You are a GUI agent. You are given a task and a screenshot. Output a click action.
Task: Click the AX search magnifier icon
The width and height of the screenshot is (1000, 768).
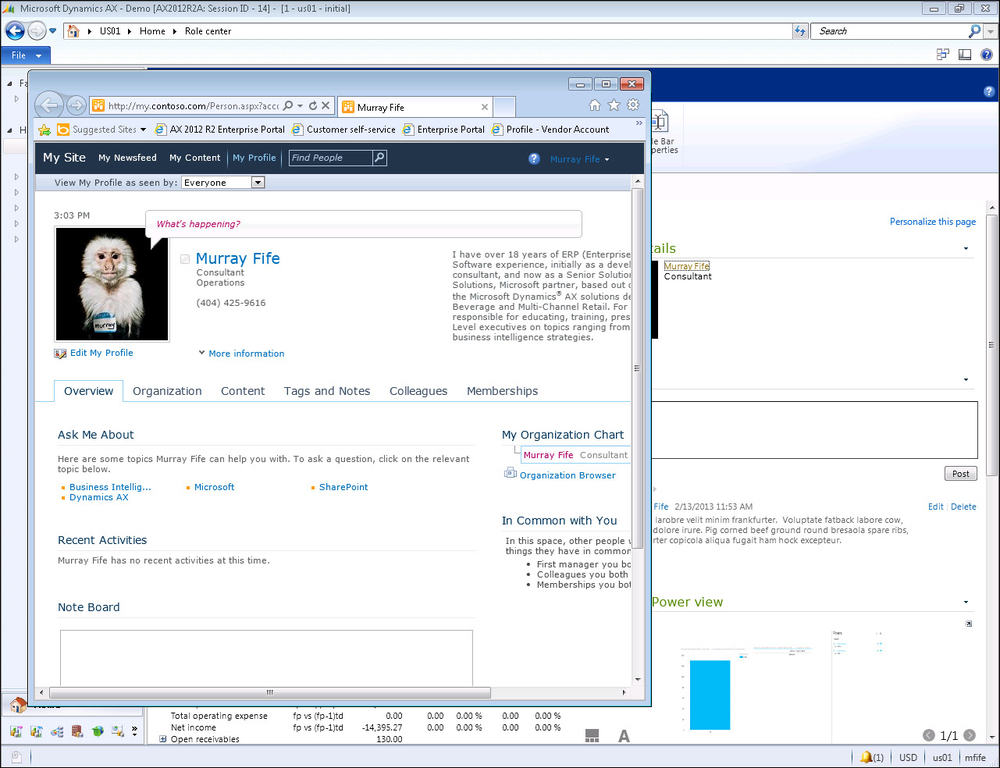(x=974, y=31)
